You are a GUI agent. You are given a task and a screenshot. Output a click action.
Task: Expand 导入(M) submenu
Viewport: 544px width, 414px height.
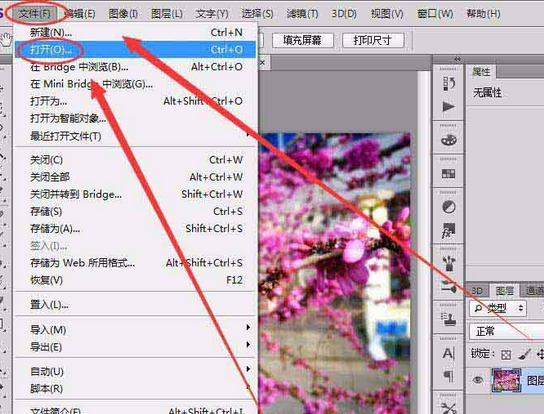coord(135,329)
